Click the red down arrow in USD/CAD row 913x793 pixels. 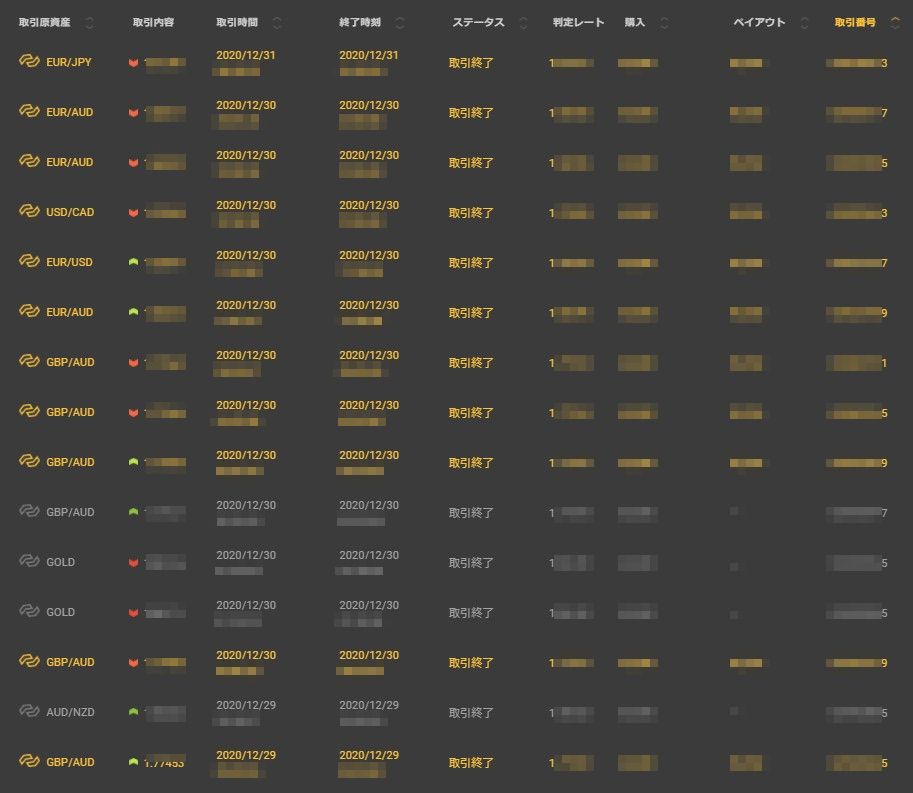(133, 213)
